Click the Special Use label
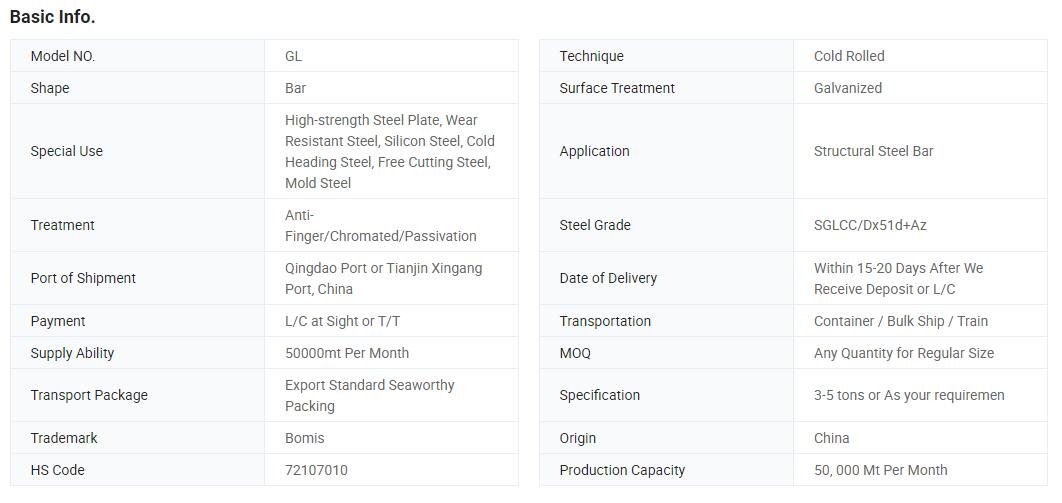Image resolution: width=1062 pixels, height=503 pixels. point(67,151)
